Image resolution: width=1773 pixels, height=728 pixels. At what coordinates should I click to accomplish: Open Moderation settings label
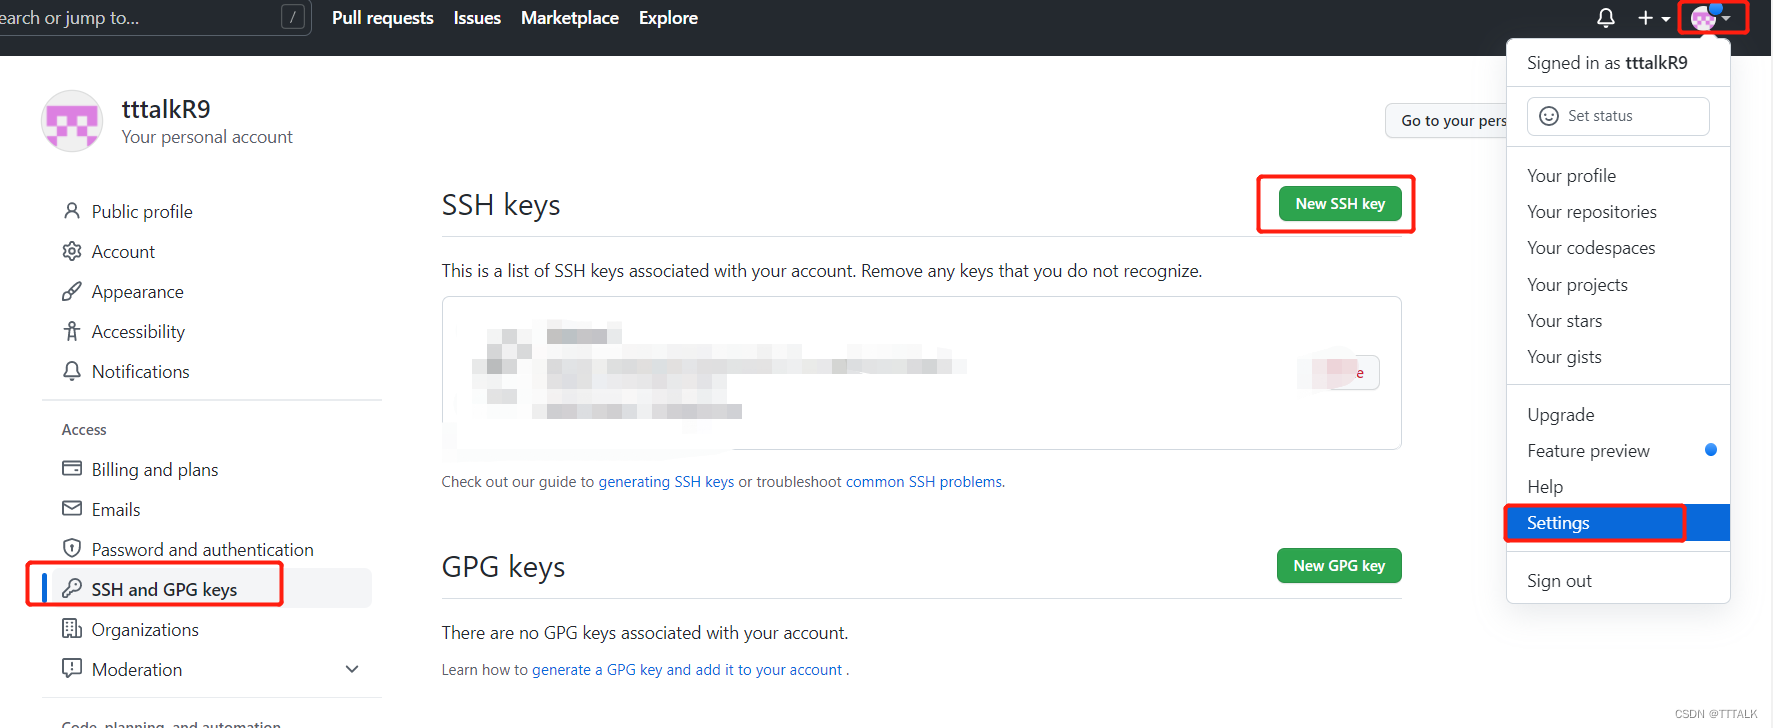tap(137, 669)
